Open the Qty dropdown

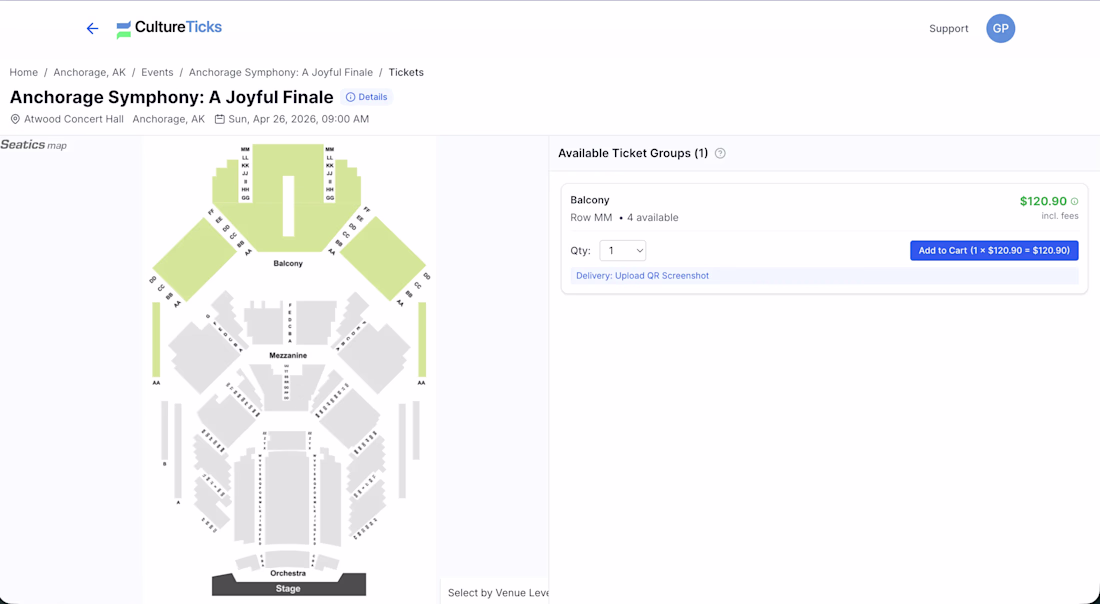623,251
